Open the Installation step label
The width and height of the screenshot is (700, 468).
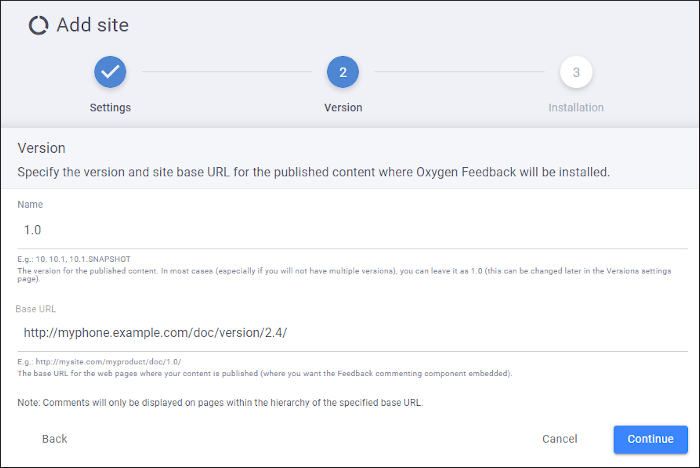pos(576,107)
